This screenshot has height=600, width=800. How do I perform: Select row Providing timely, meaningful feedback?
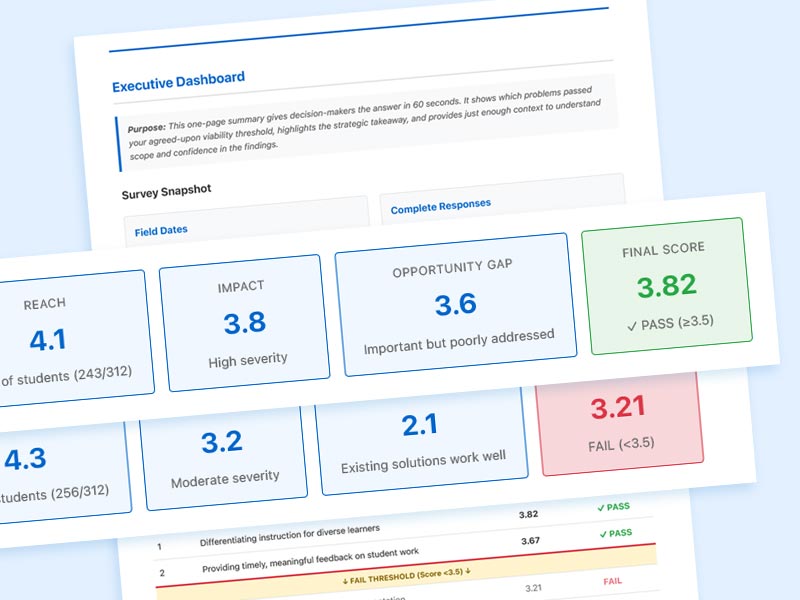click(406, 557)
